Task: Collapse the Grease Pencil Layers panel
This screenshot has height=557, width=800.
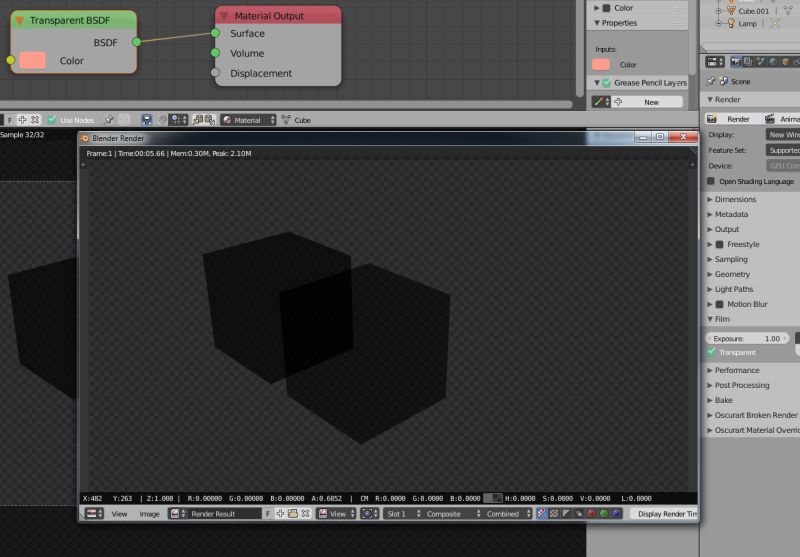Action: pos(596,83)
